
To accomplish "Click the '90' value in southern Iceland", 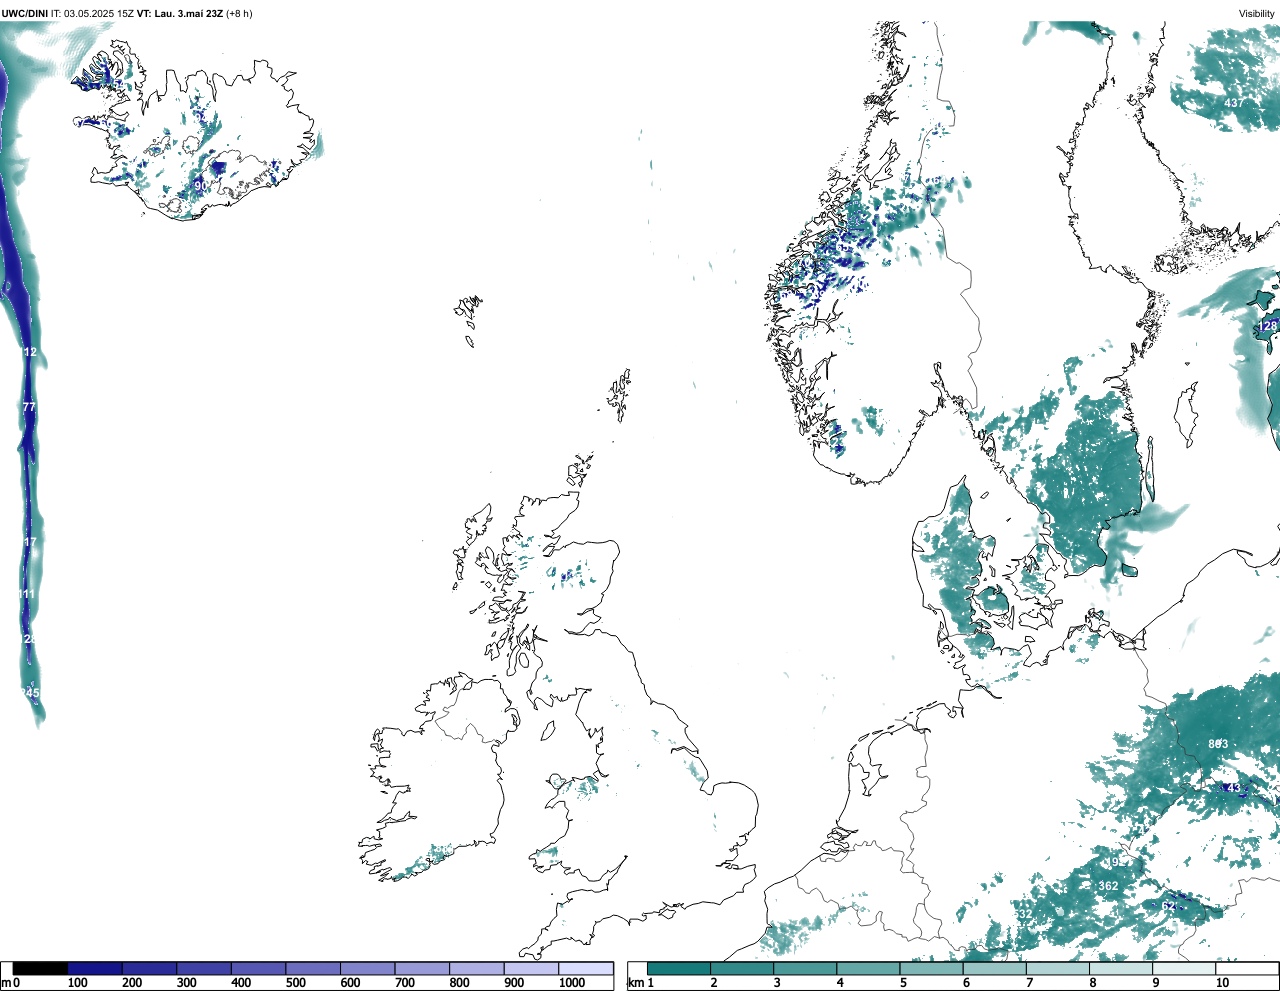I will pos(201,186).
